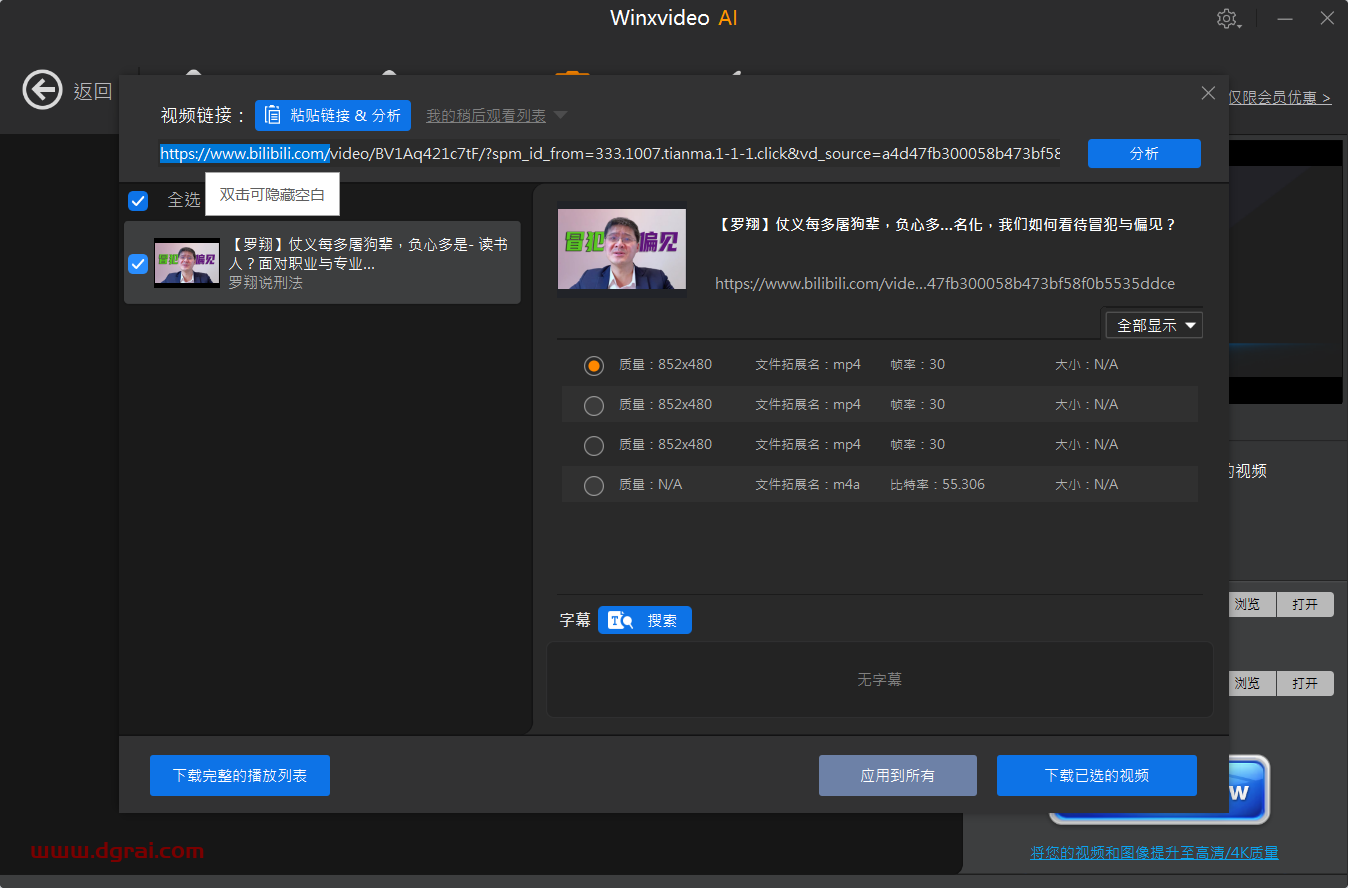This screenshot has width=1348, height=888.
Task: Click 文件拓展名：m4a text
Action: tap(807, 484)
